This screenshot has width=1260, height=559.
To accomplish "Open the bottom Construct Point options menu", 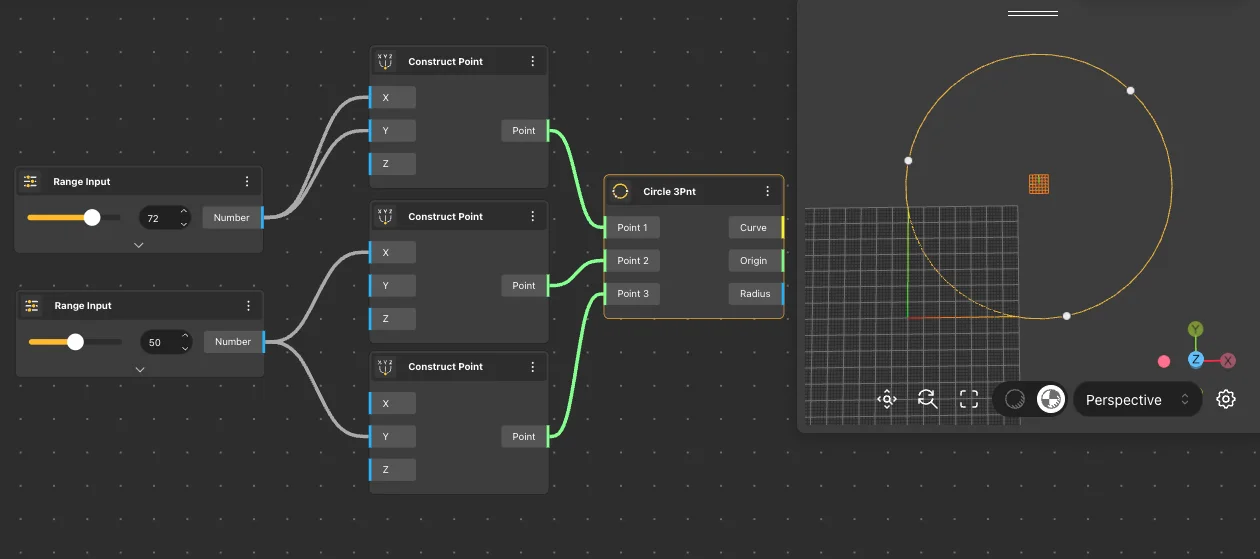I will [532, 367].
